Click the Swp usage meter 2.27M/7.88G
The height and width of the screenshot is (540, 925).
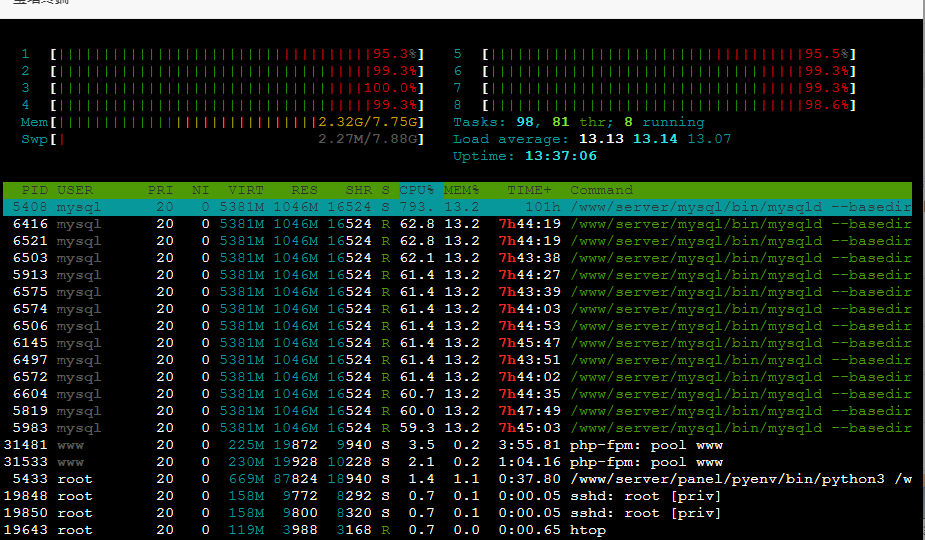pos(237,139)
